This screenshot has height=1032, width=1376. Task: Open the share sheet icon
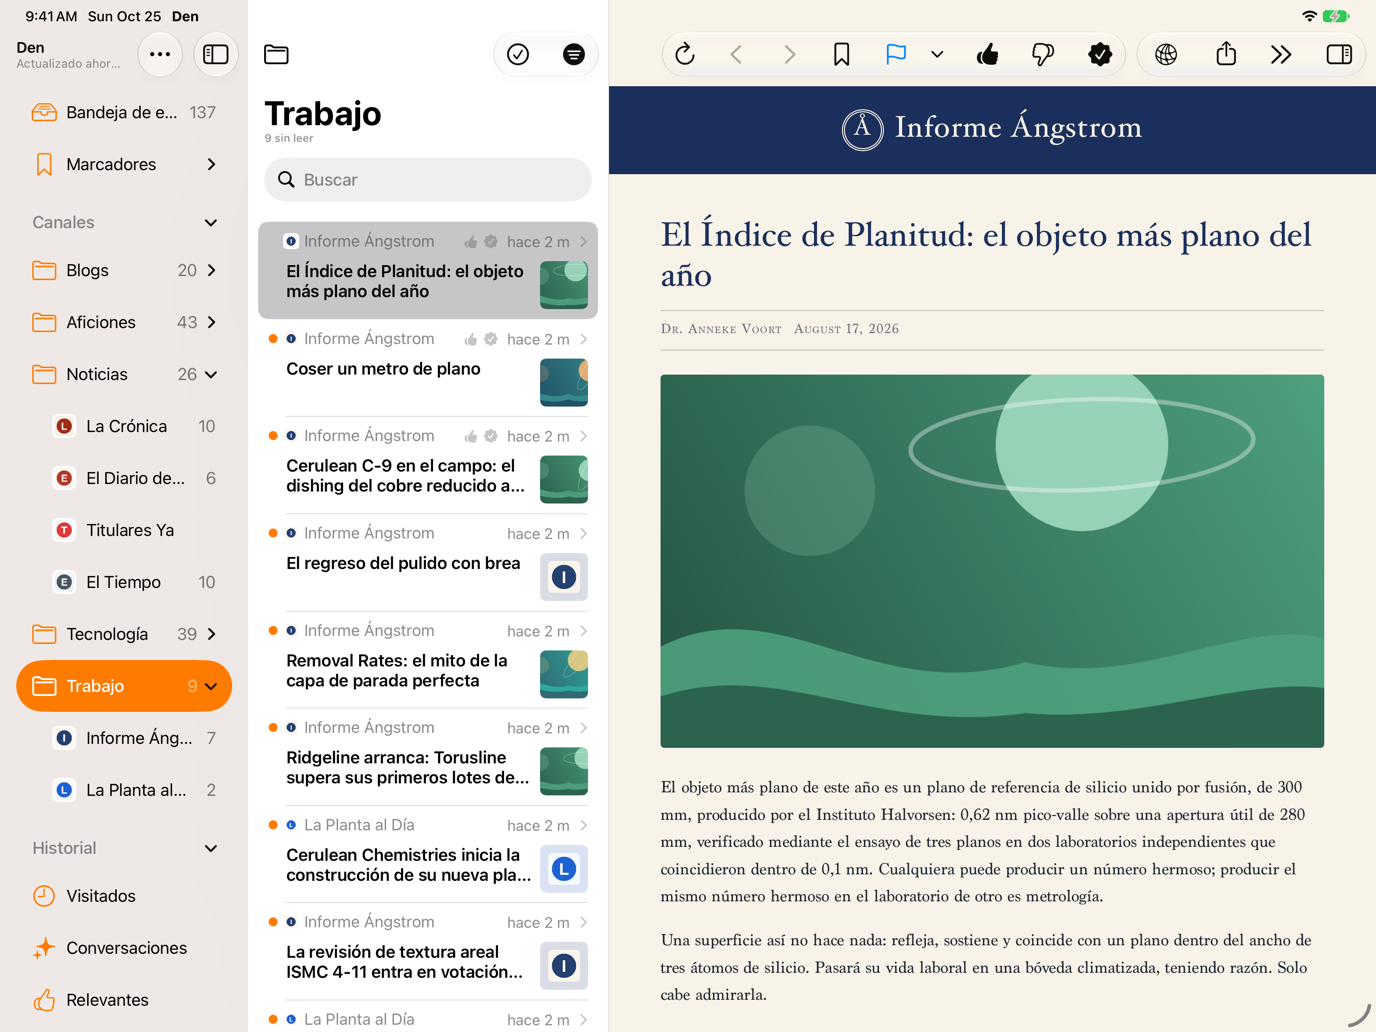coord(1226,54)
